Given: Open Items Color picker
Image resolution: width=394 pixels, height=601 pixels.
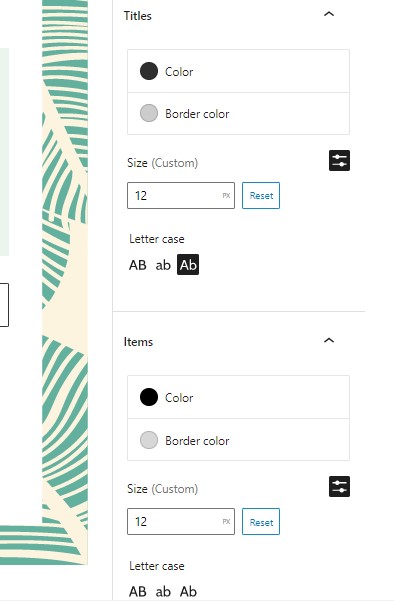Looking at the screenshot, I should [x=238, y=397].
